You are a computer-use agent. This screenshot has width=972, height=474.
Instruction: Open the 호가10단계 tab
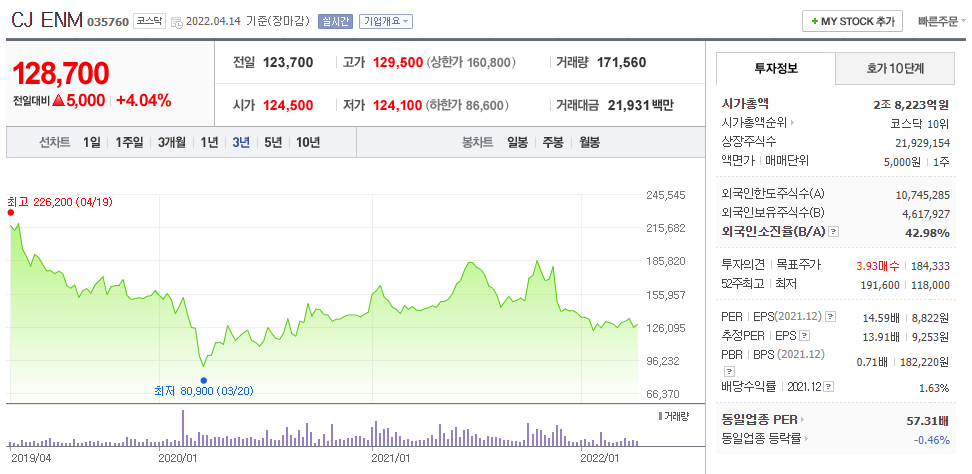tap(895, 69)
